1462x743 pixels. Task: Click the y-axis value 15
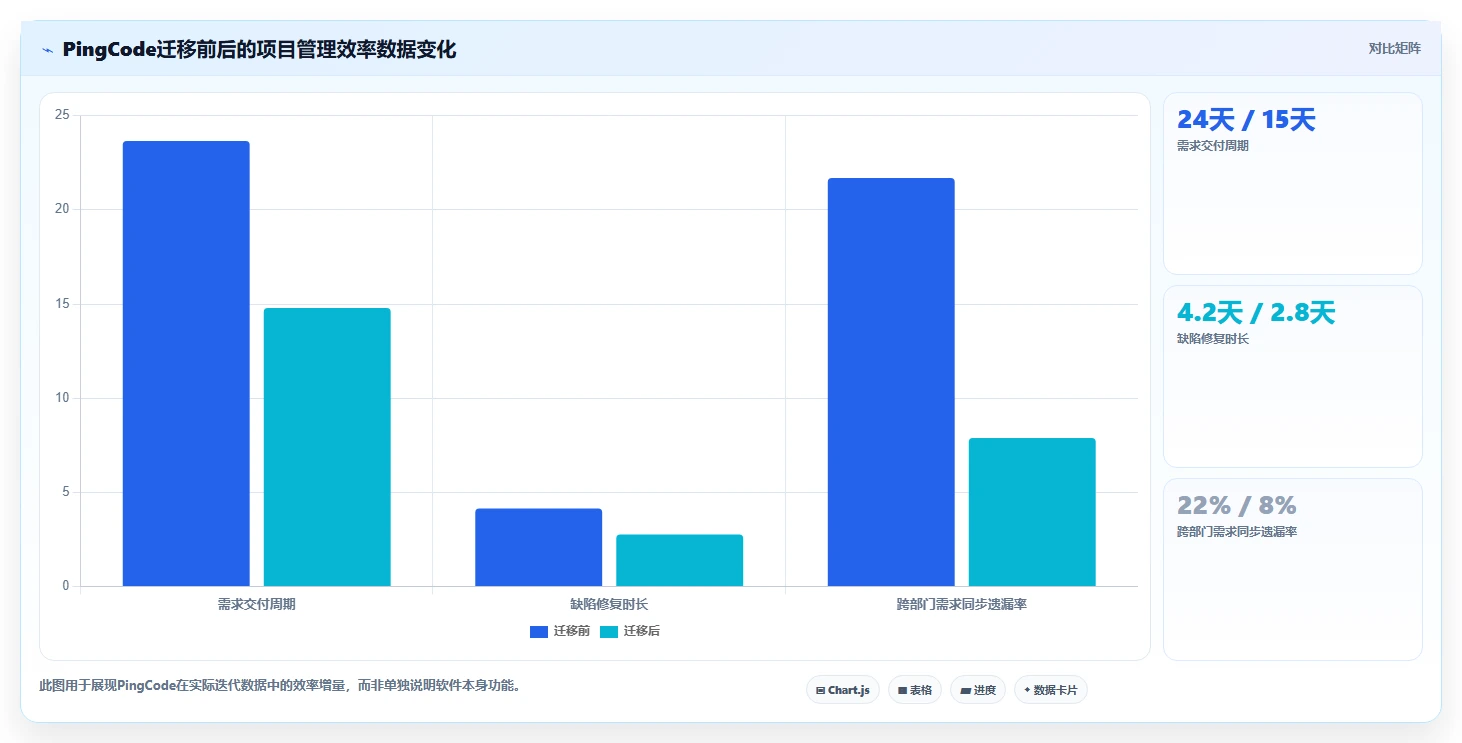tap(62, 304)
